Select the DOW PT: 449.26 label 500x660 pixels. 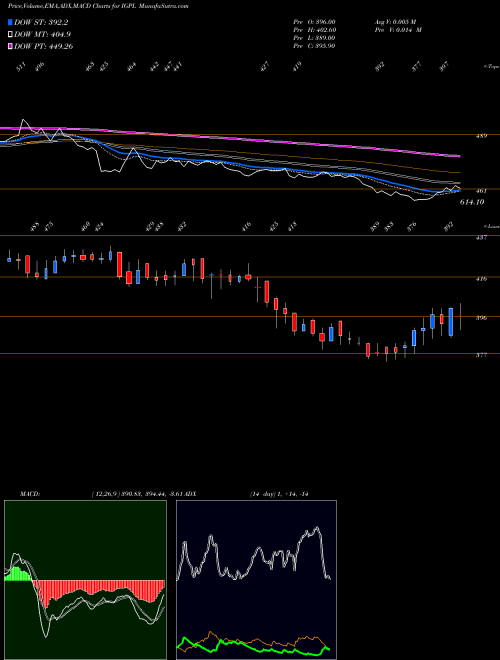(x=43, y=47)
